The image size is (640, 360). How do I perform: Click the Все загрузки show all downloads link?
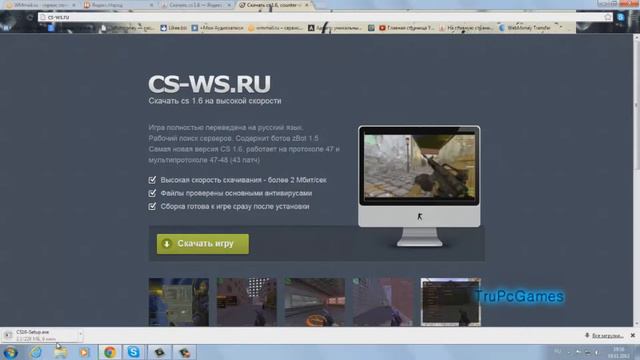[607, 336]
